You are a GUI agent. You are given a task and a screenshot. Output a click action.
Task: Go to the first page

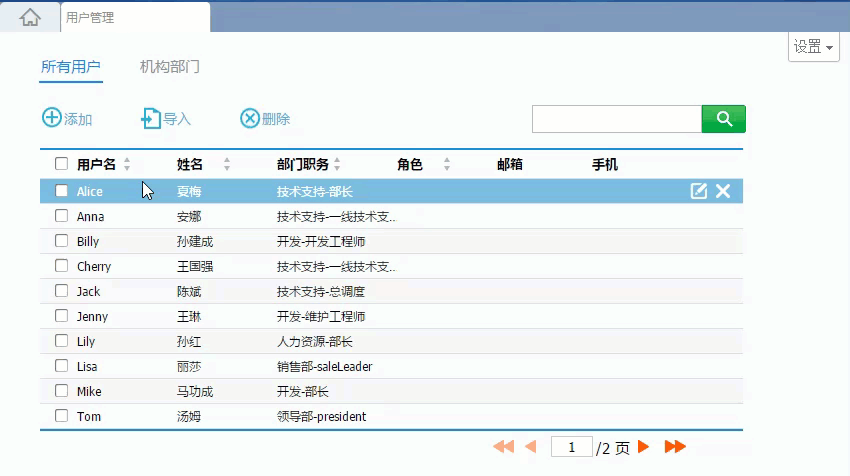[504, 447]
